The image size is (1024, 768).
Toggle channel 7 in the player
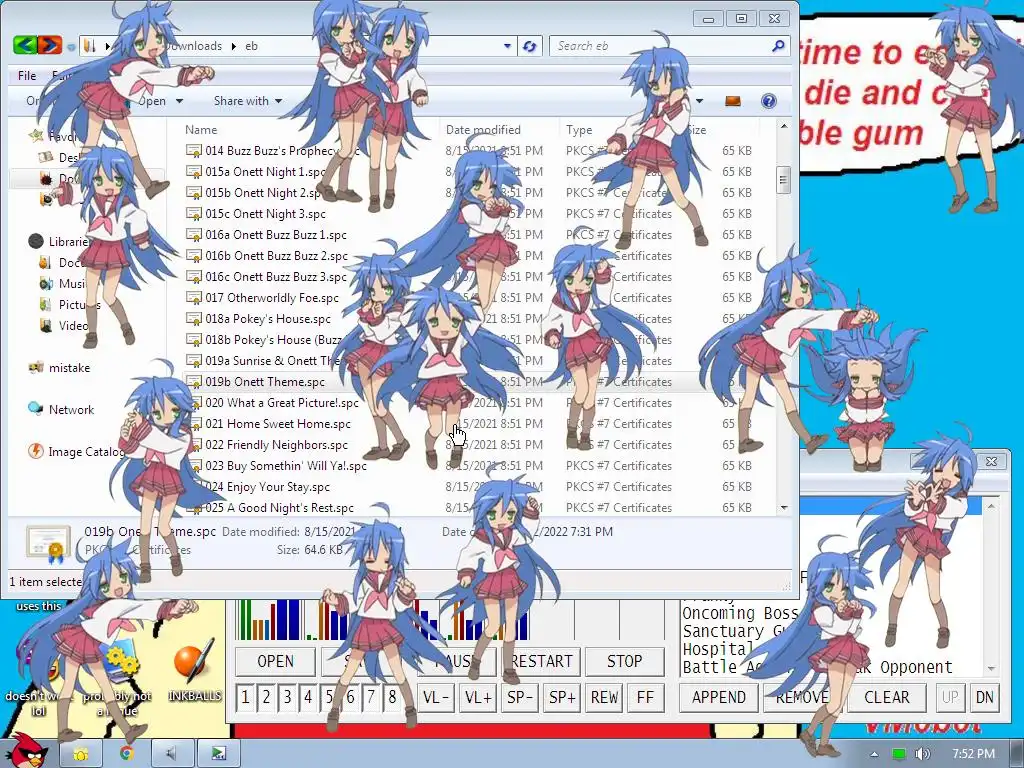click(x=371, y=697)
